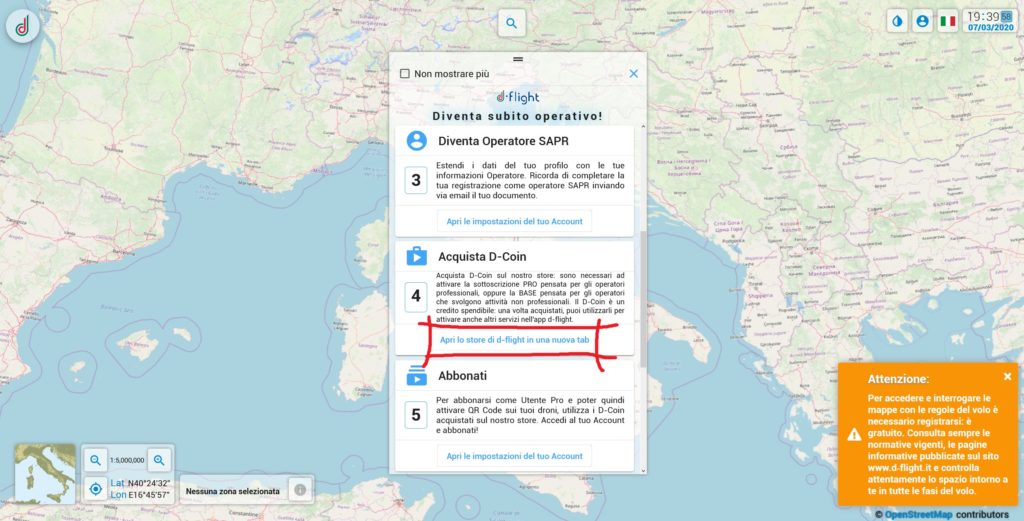Click the 'Attenzione:' heading text
The height and width of the screenshot is (521, 1024).
[x=898, y=379]
